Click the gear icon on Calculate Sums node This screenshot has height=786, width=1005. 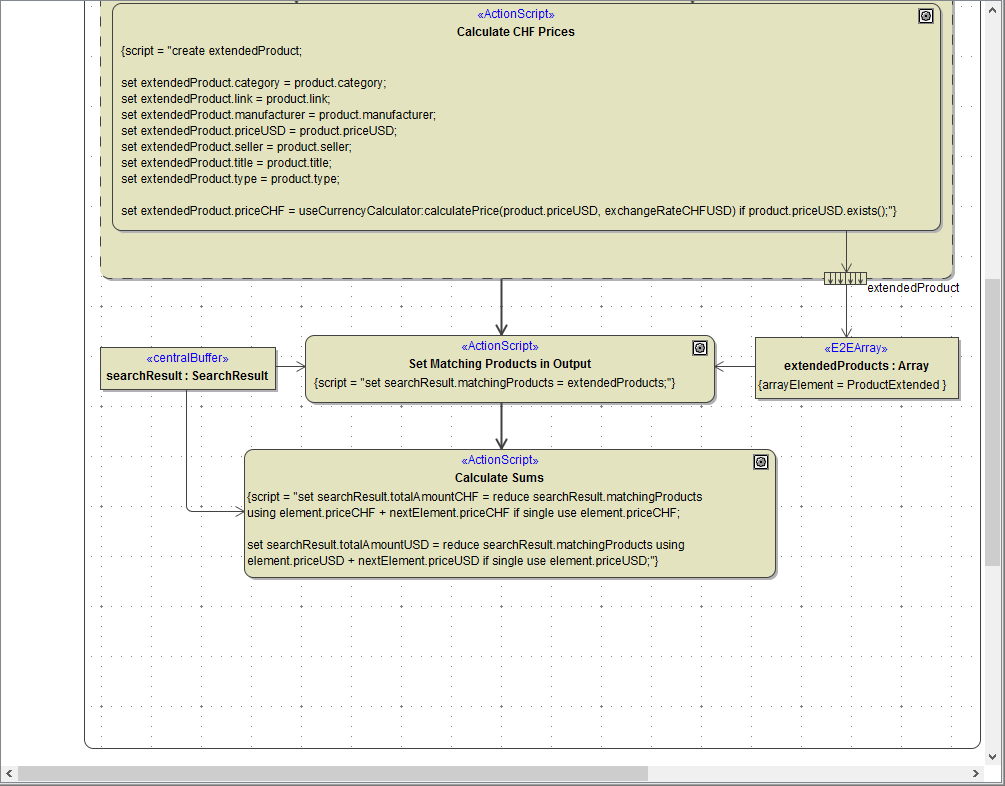click(x=761, y=461)
